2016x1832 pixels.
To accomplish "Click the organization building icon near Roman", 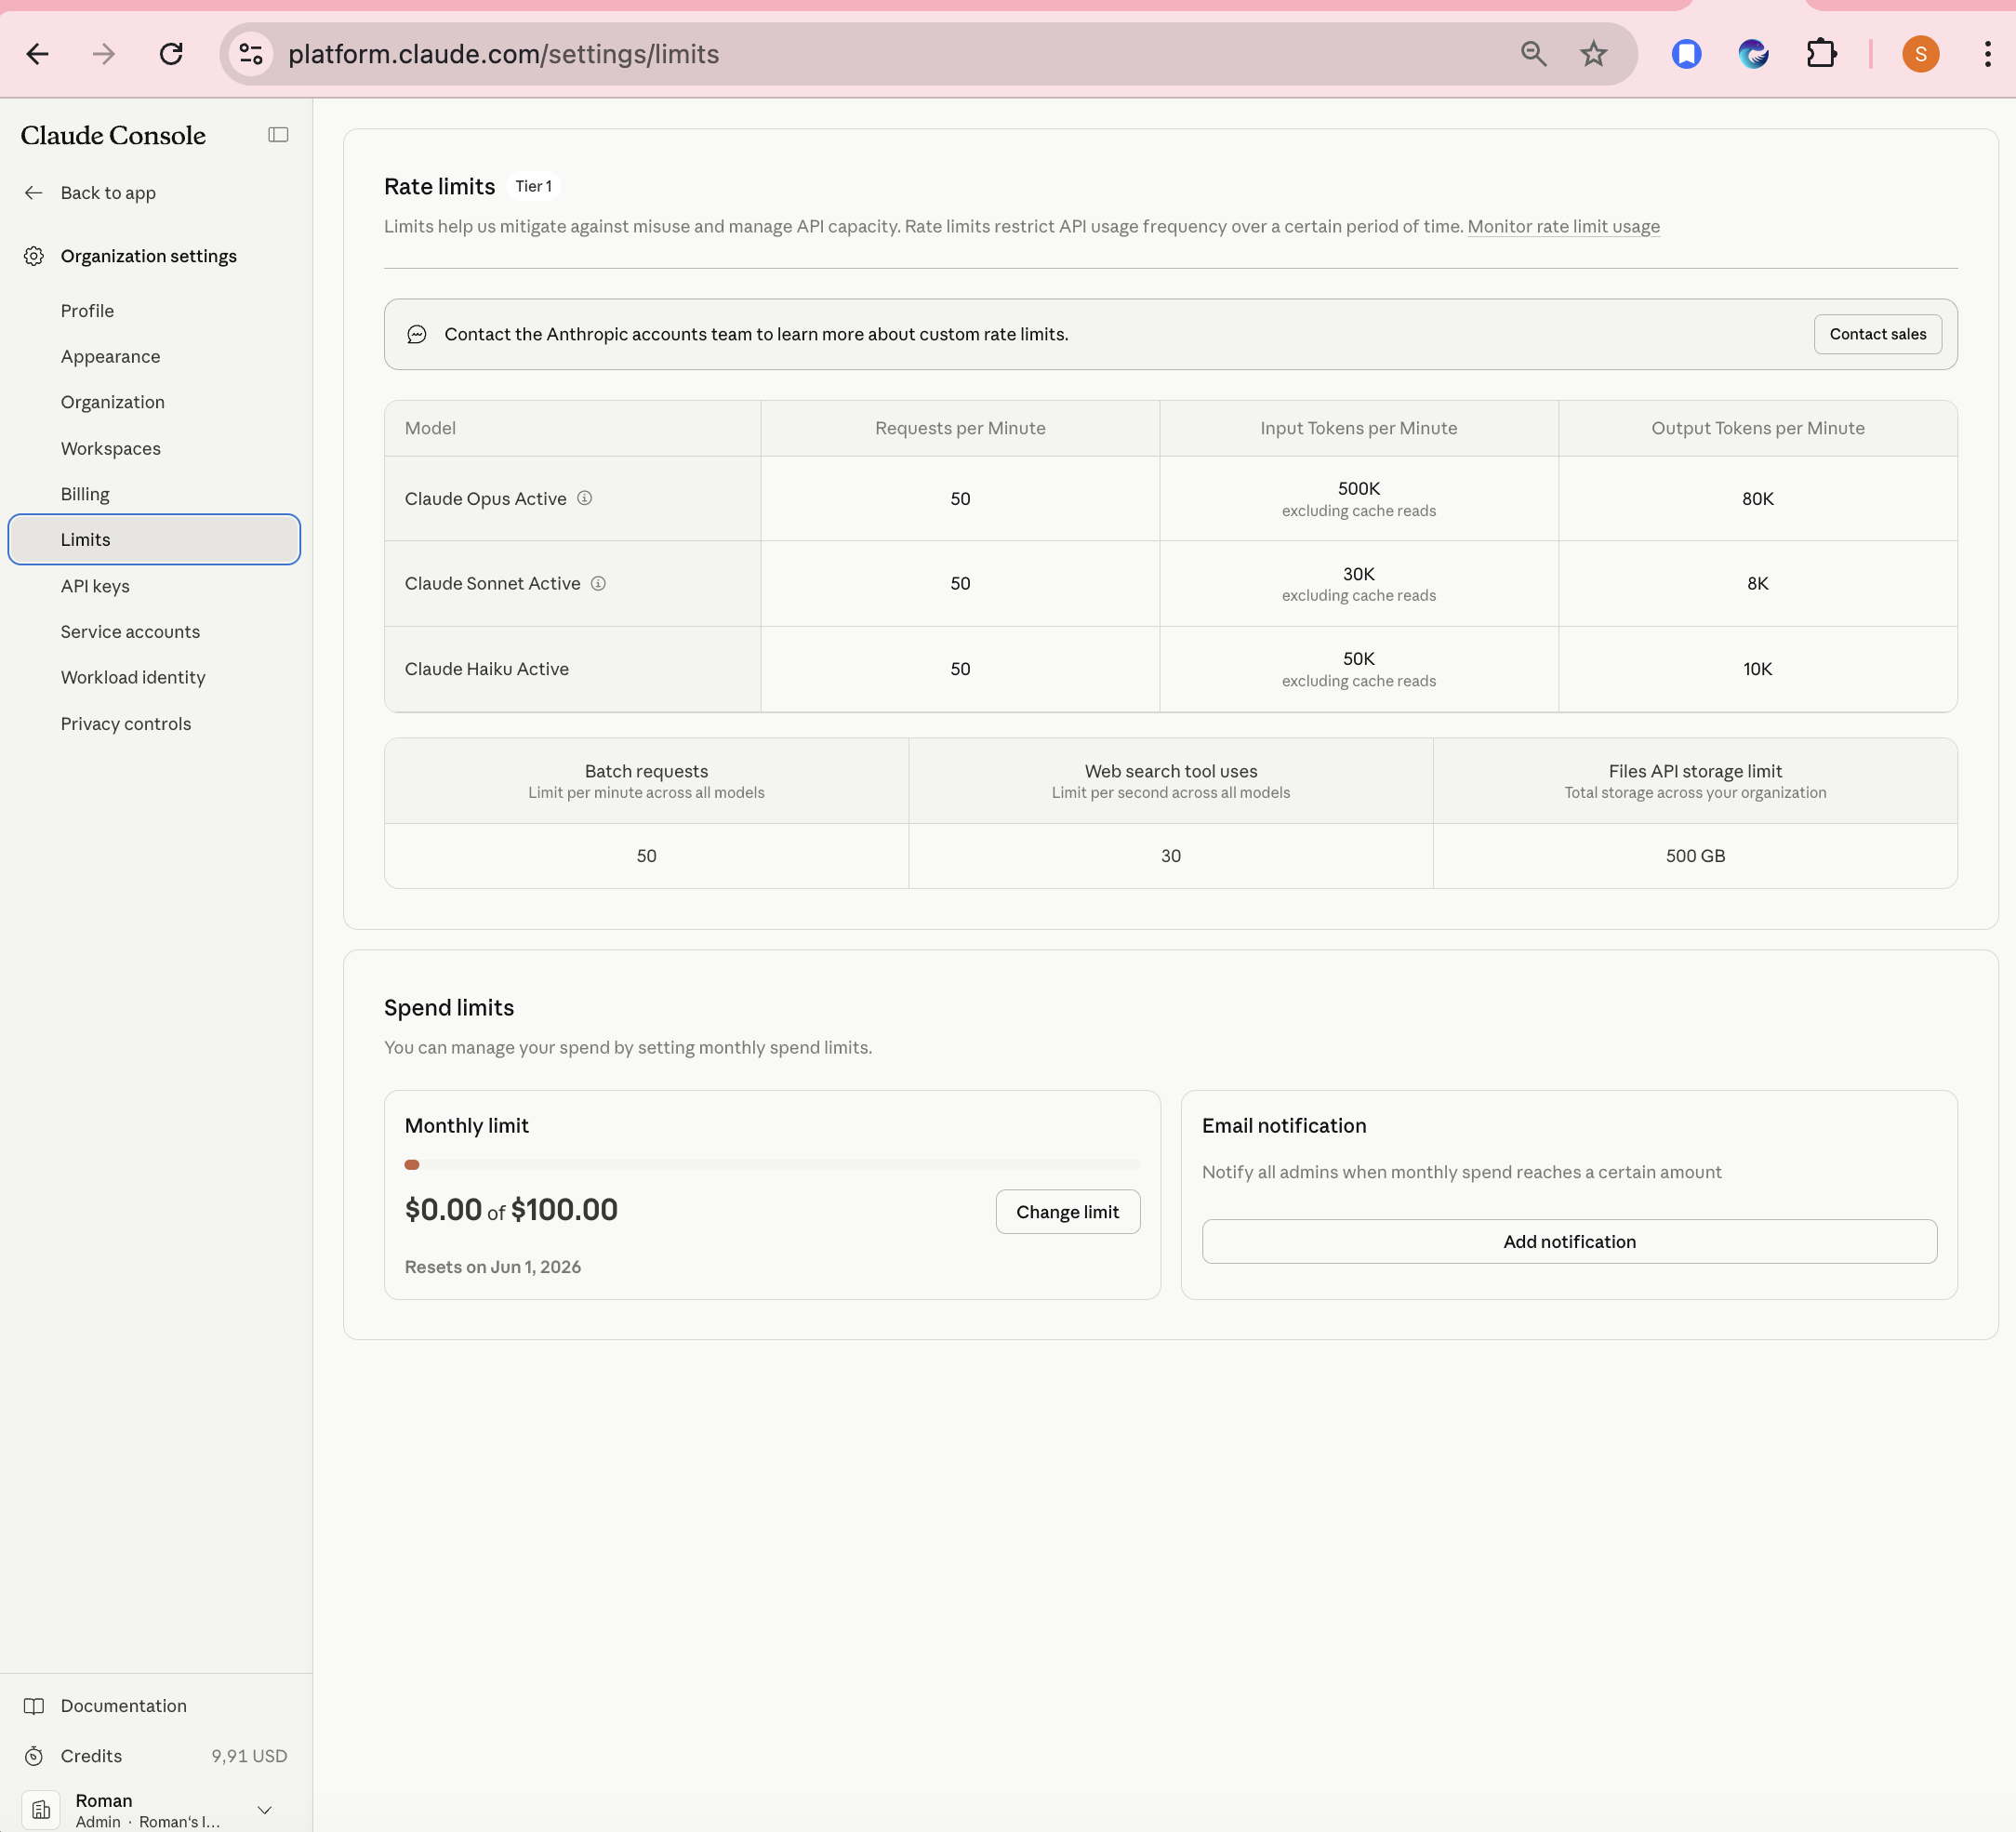I will pyautogui.click(x=41, y=1810).
